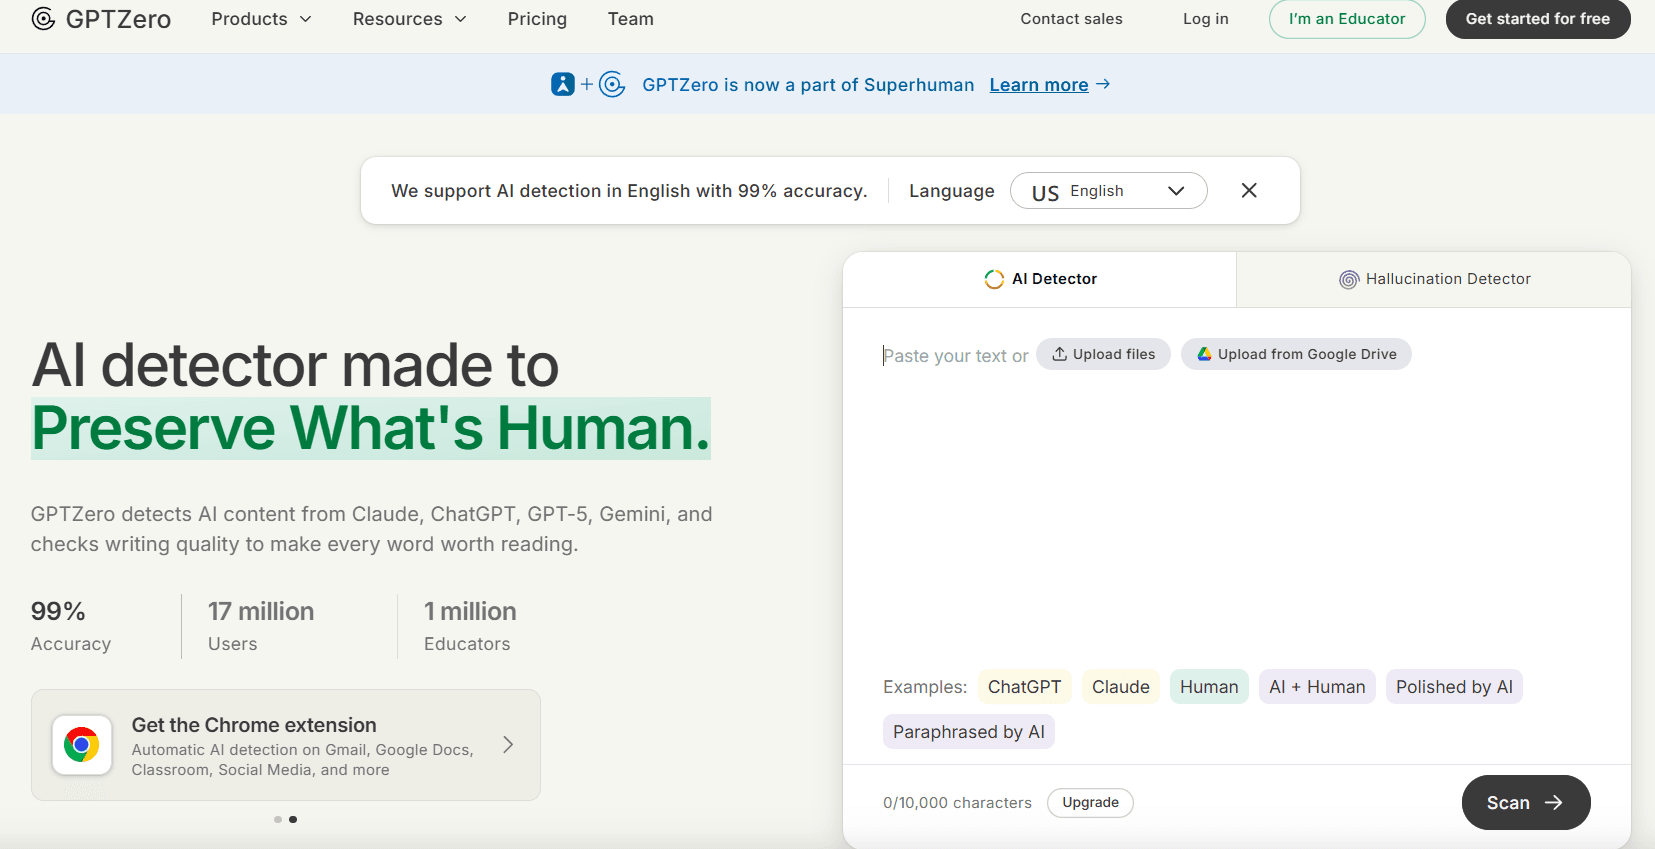Click the Superhuman logo icon in banner

pos(563,84)
